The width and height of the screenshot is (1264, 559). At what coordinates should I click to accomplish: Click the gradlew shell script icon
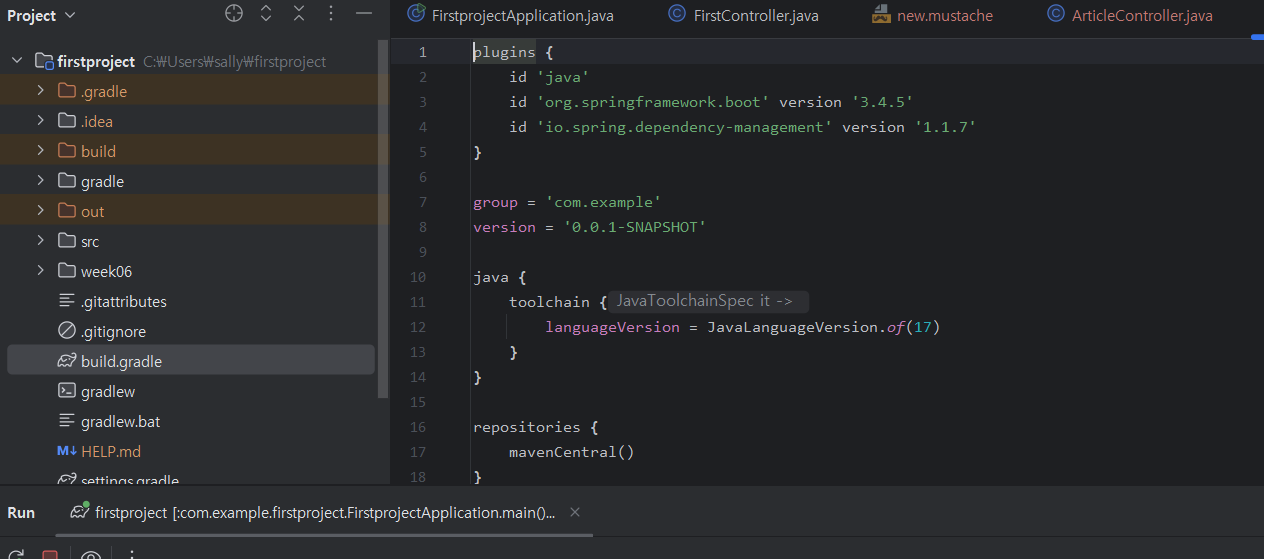67,391
